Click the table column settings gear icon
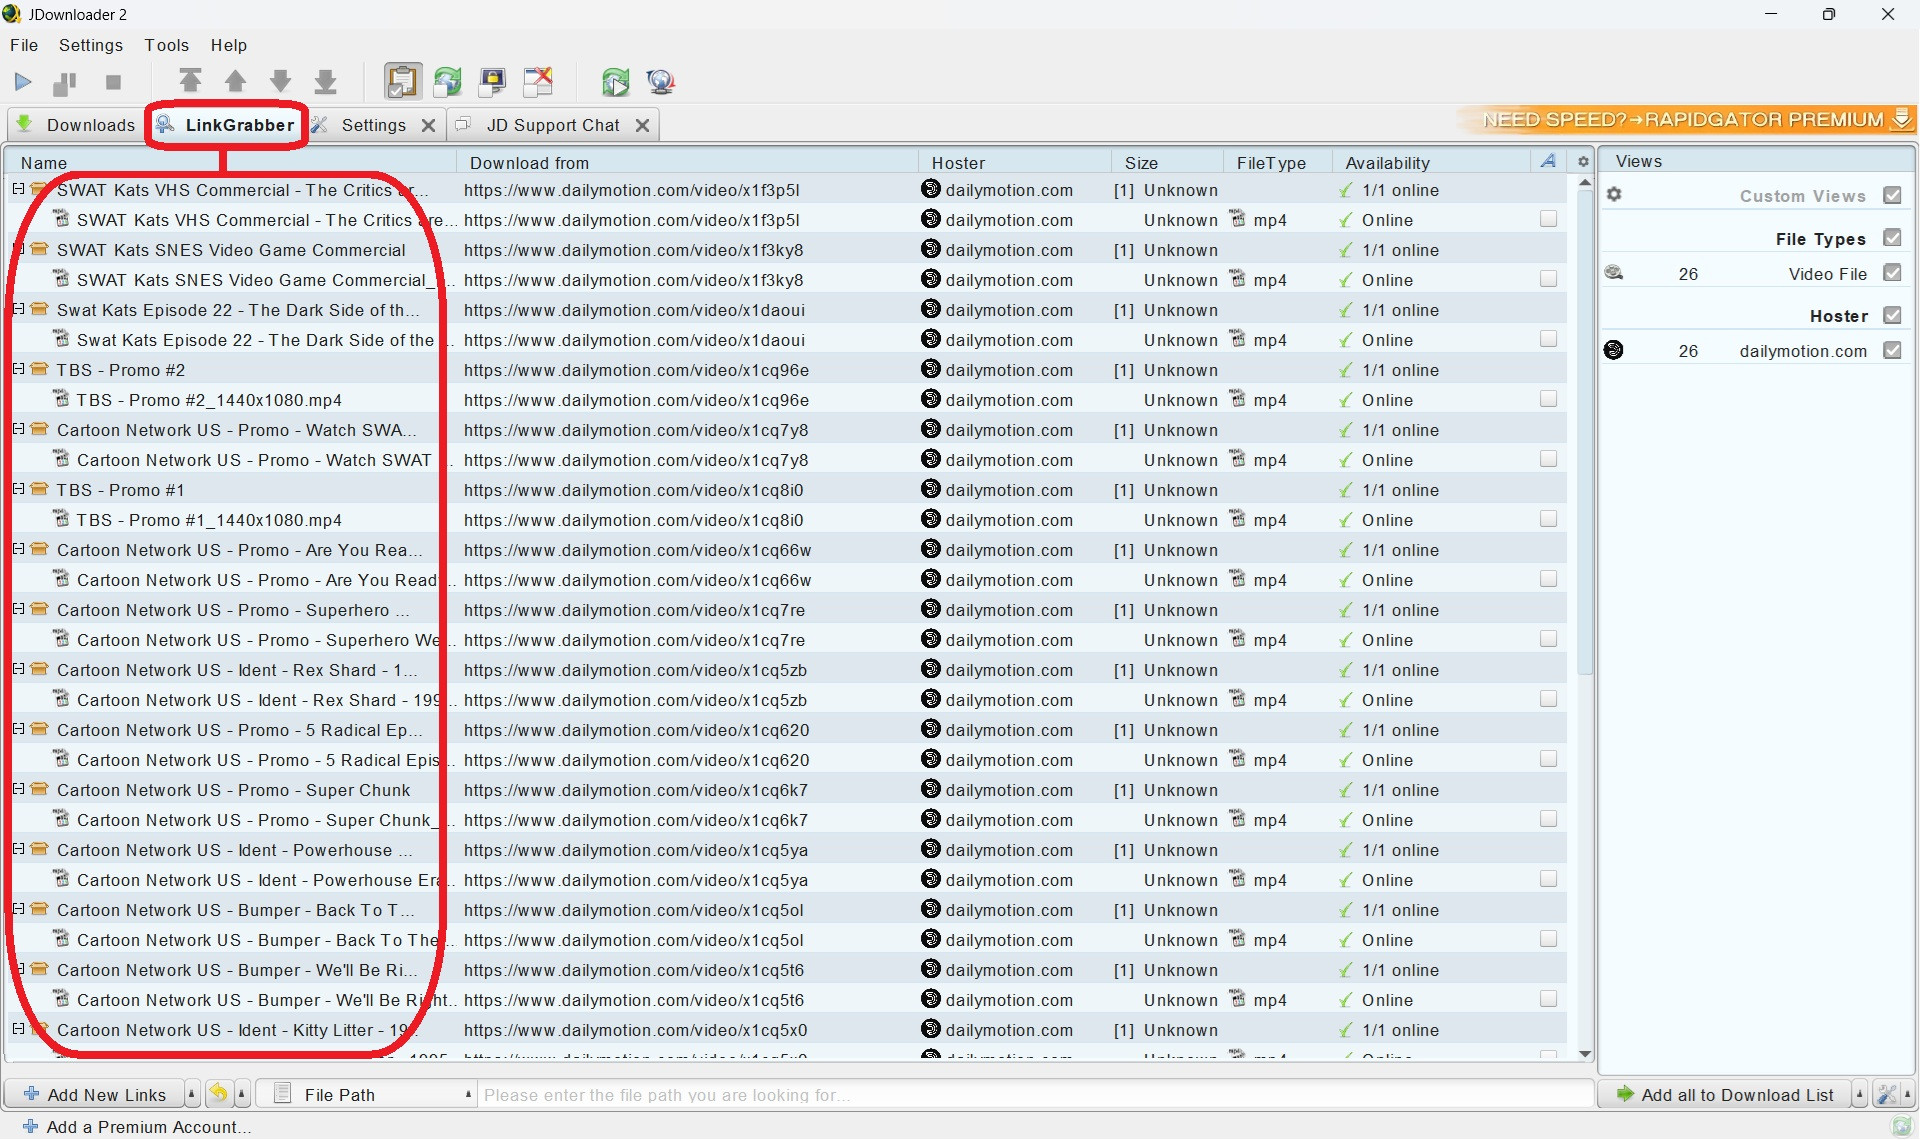The width and height of the screenshot is (1920, 1140). 1583,161
